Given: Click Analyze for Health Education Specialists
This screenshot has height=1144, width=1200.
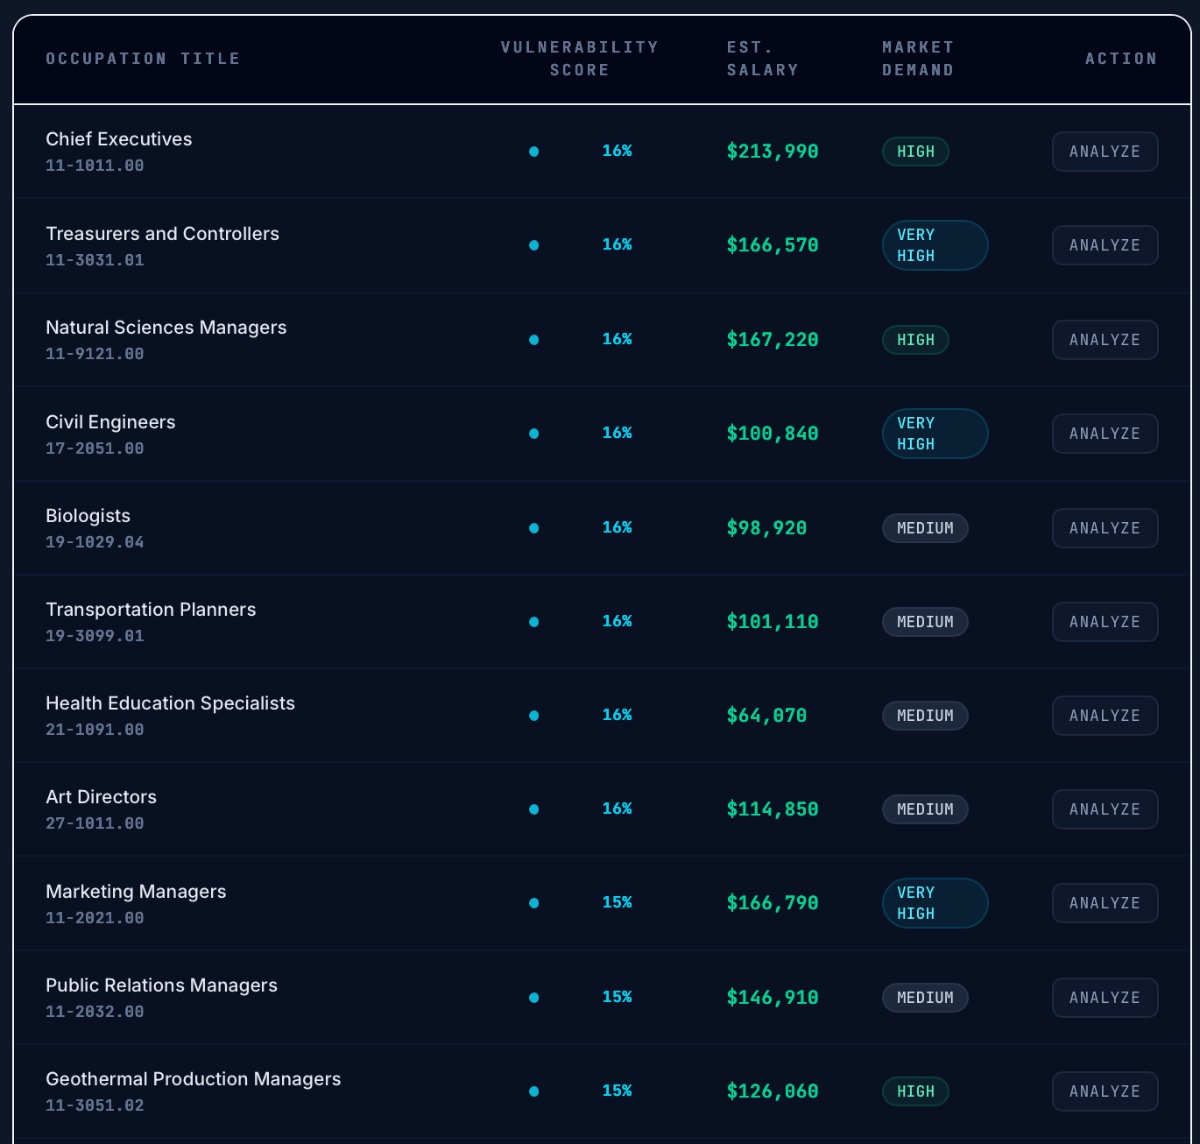Looking at the screenshot, I should [1105, 716].
